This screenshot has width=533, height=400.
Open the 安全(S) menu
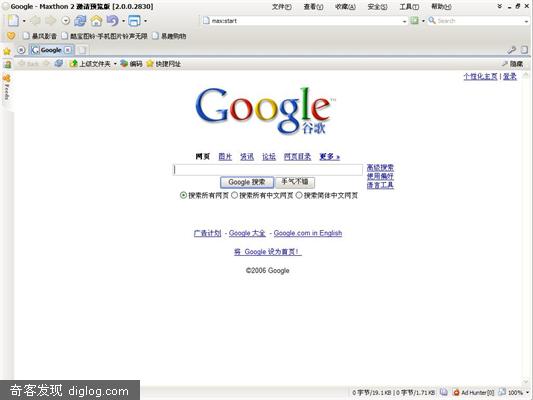point(377,6)
